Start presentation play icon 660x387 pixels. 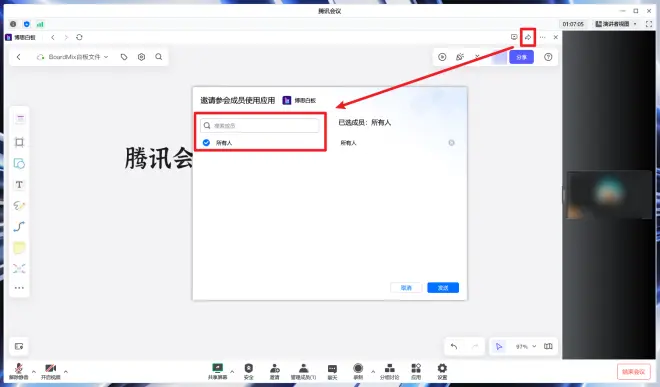tap(442, 57)
